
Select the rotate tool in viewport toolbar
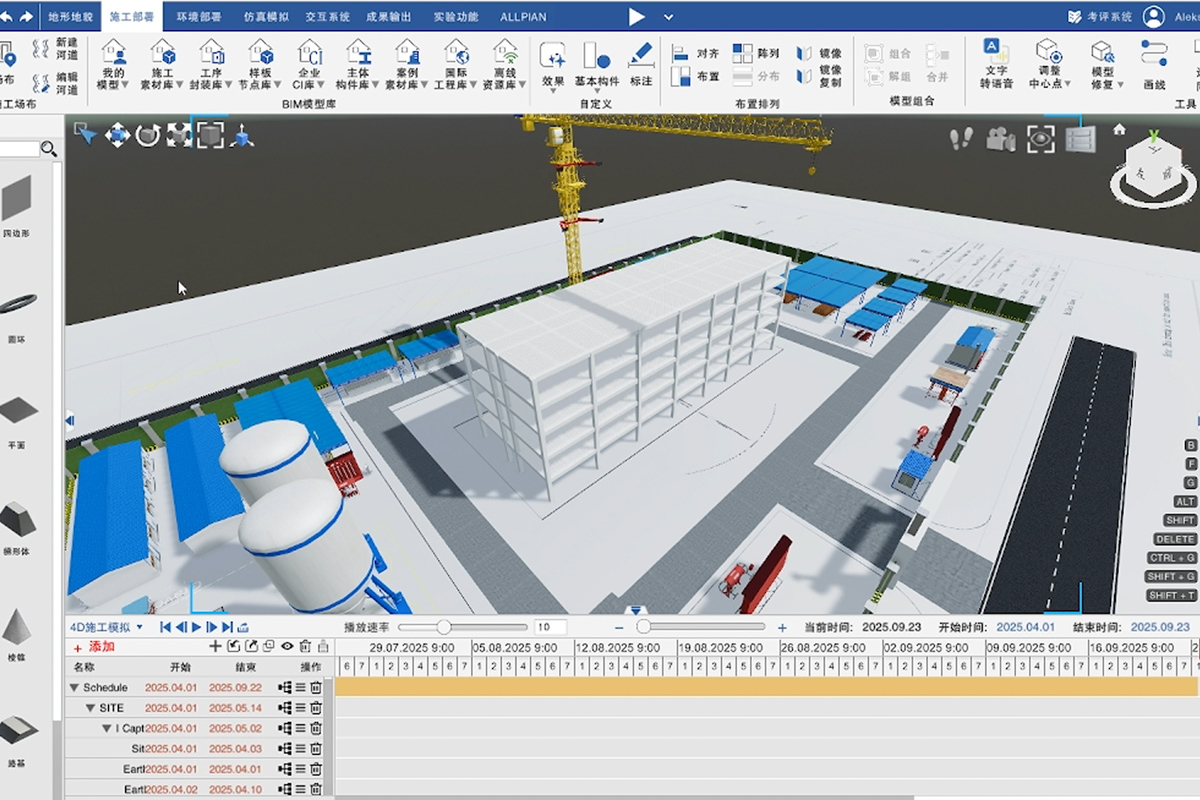click(148, 135)
